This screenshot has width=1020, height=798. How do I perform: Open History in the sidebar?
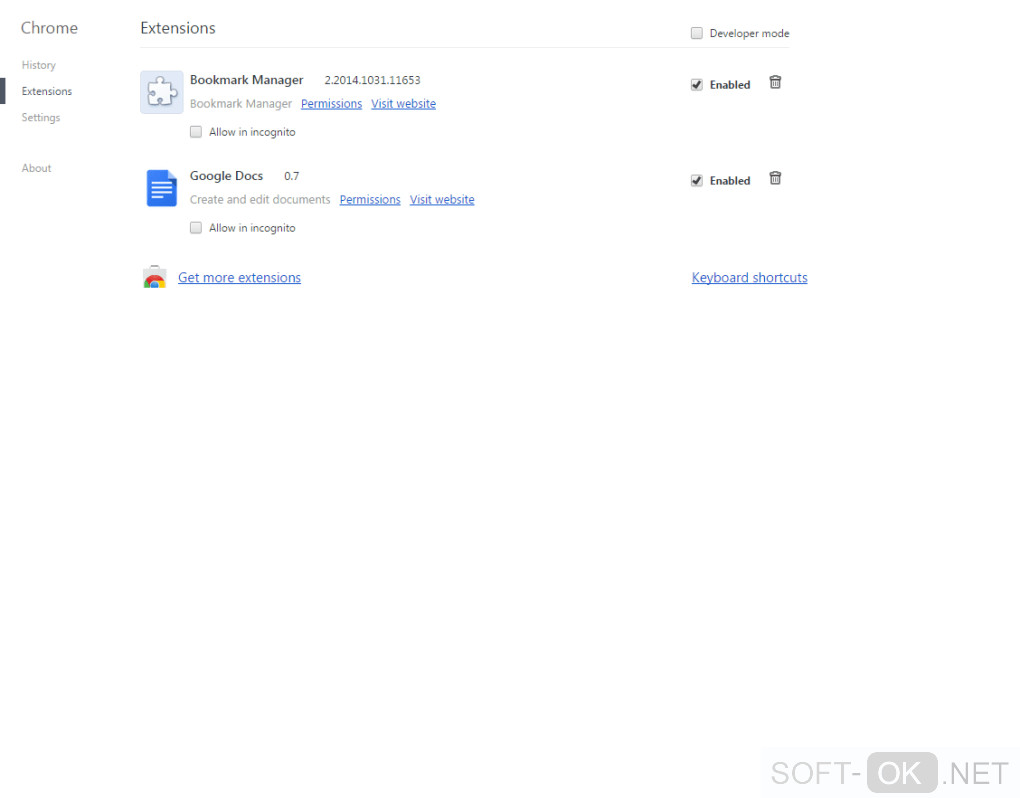[38, 65]
